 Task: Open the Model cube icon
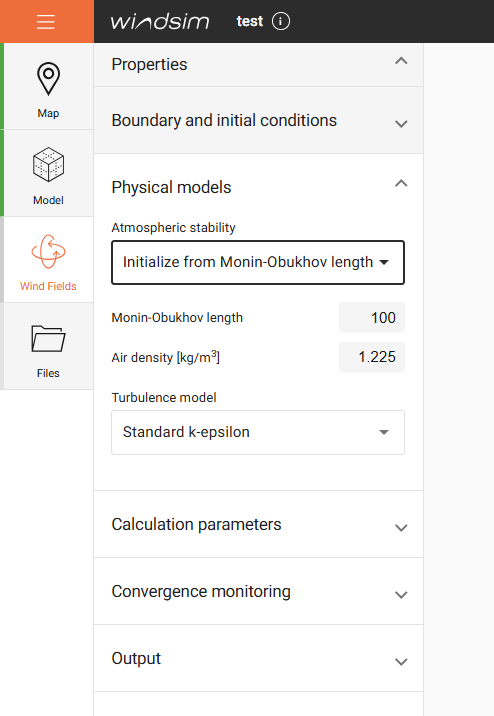click(x=48, y=164)
